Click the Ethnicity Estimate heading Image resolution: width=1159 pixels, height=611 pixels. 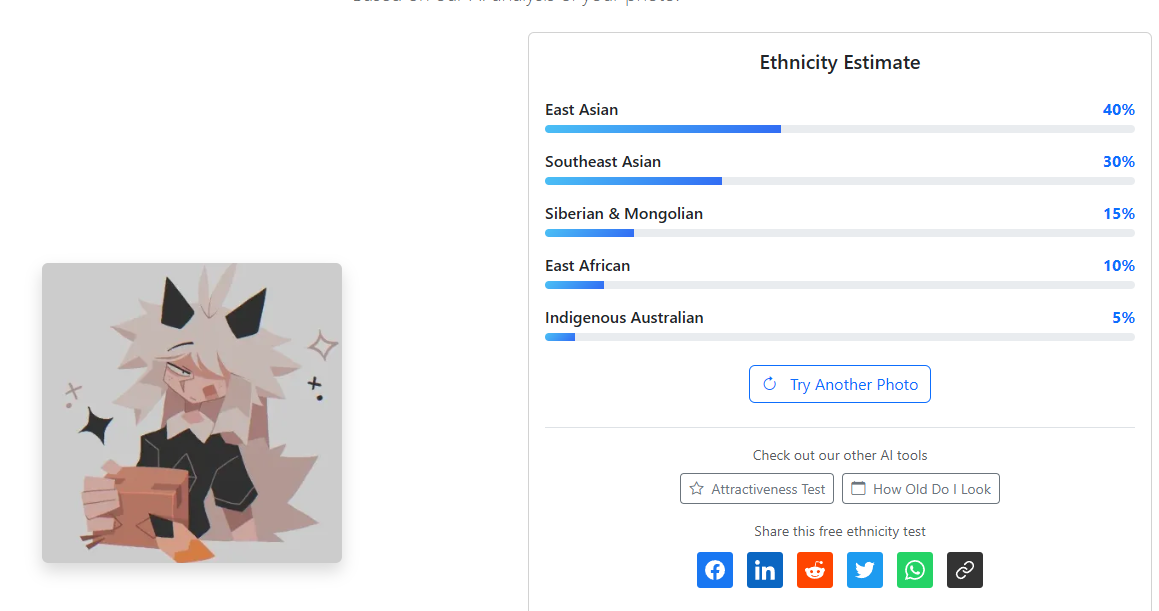(840, 63)
